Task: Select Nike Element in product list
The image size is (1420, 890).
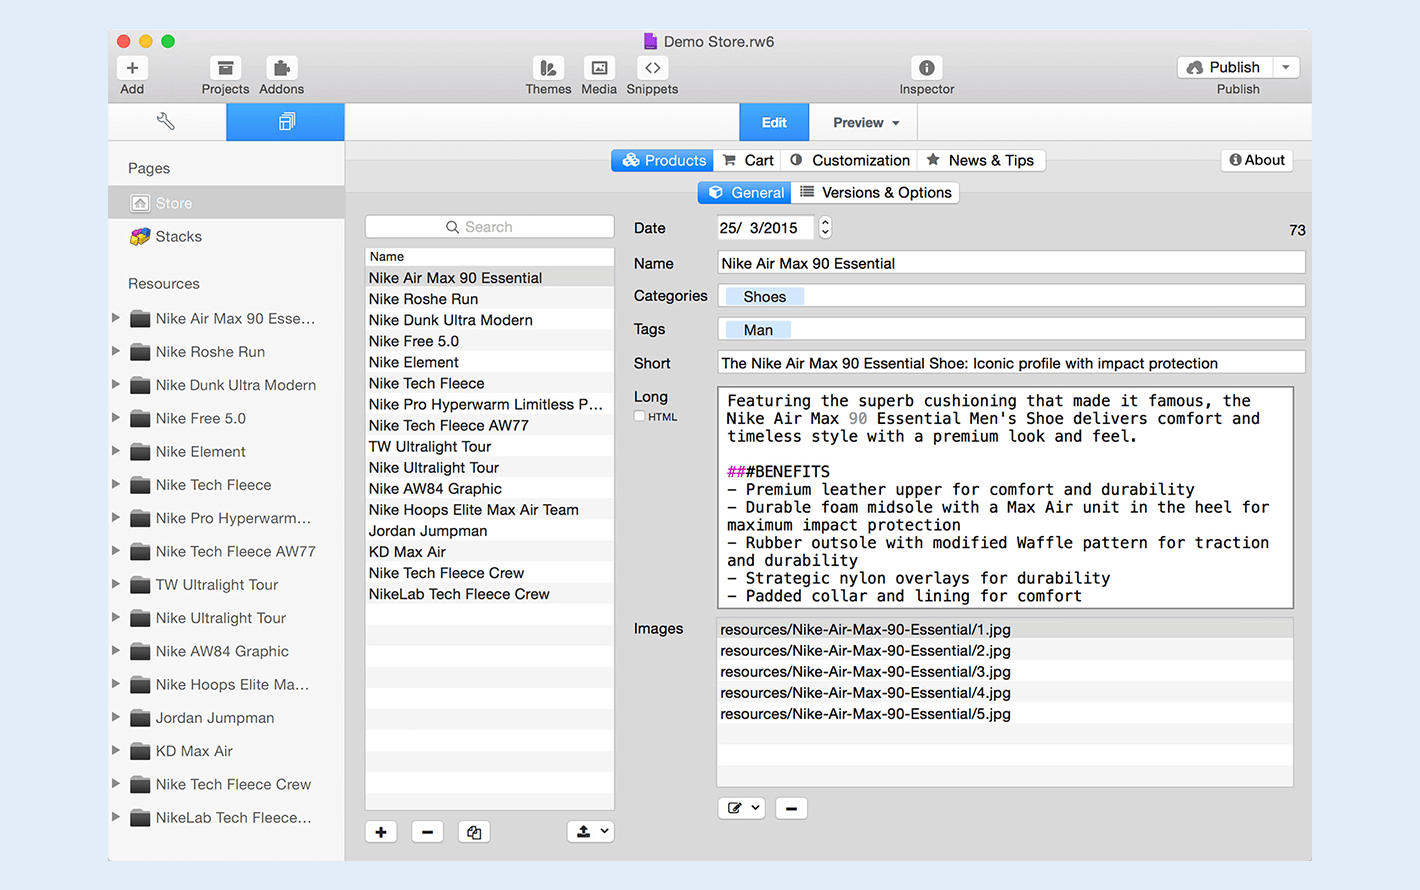Action: (x=489, y=362)
